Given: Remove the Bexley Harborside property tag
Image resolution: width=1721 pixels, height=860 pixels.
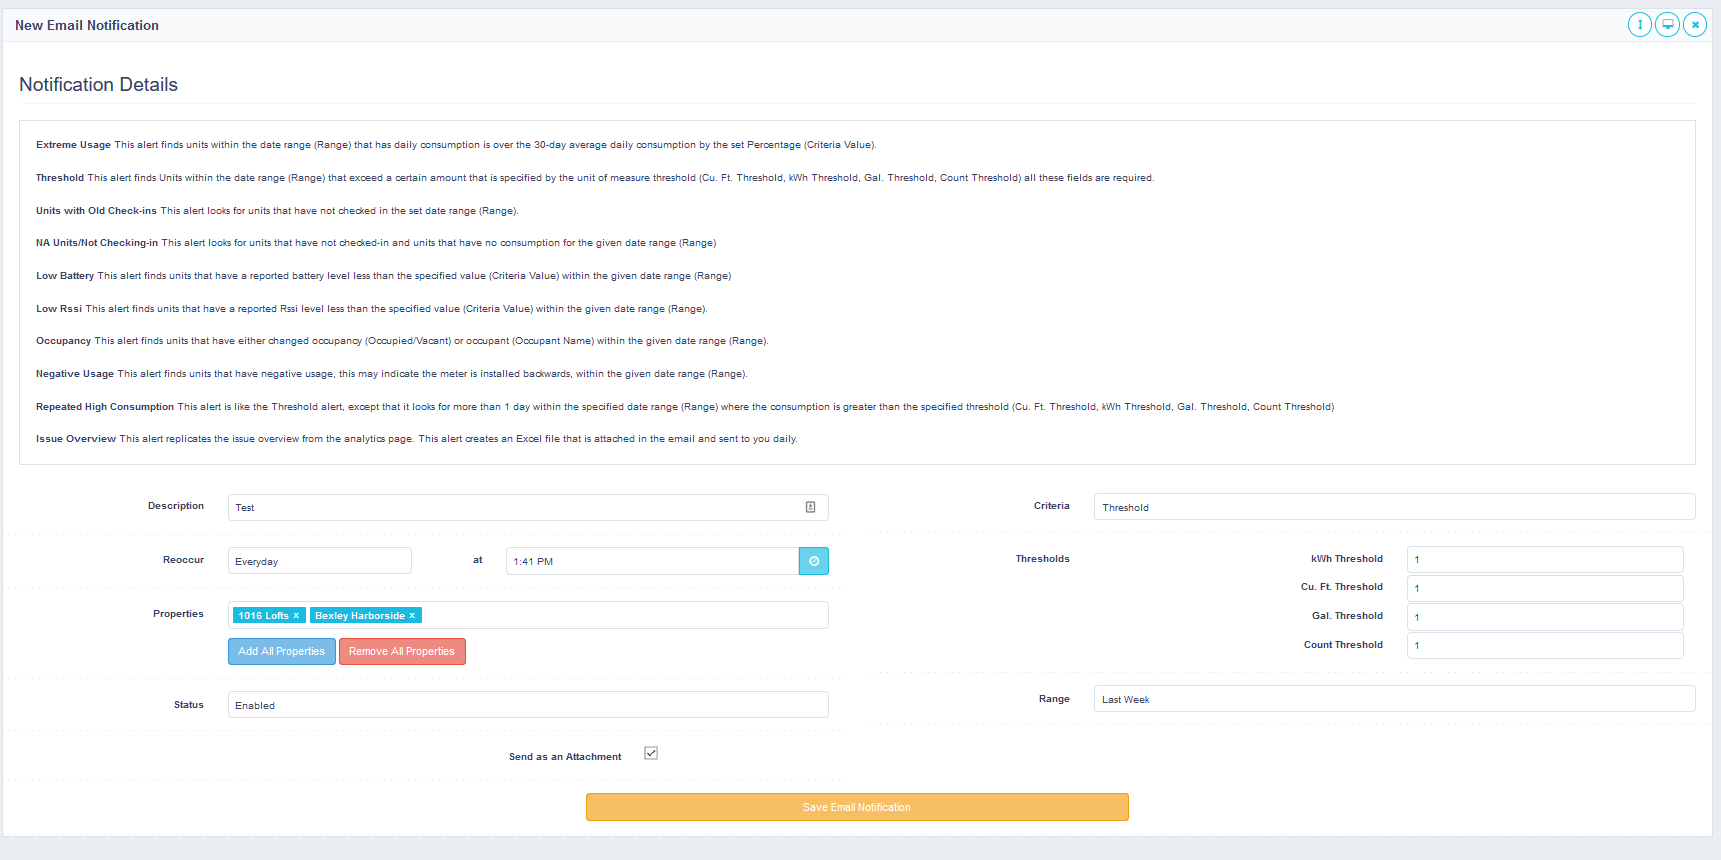Looking at the screenshot, I should [412, 616].
